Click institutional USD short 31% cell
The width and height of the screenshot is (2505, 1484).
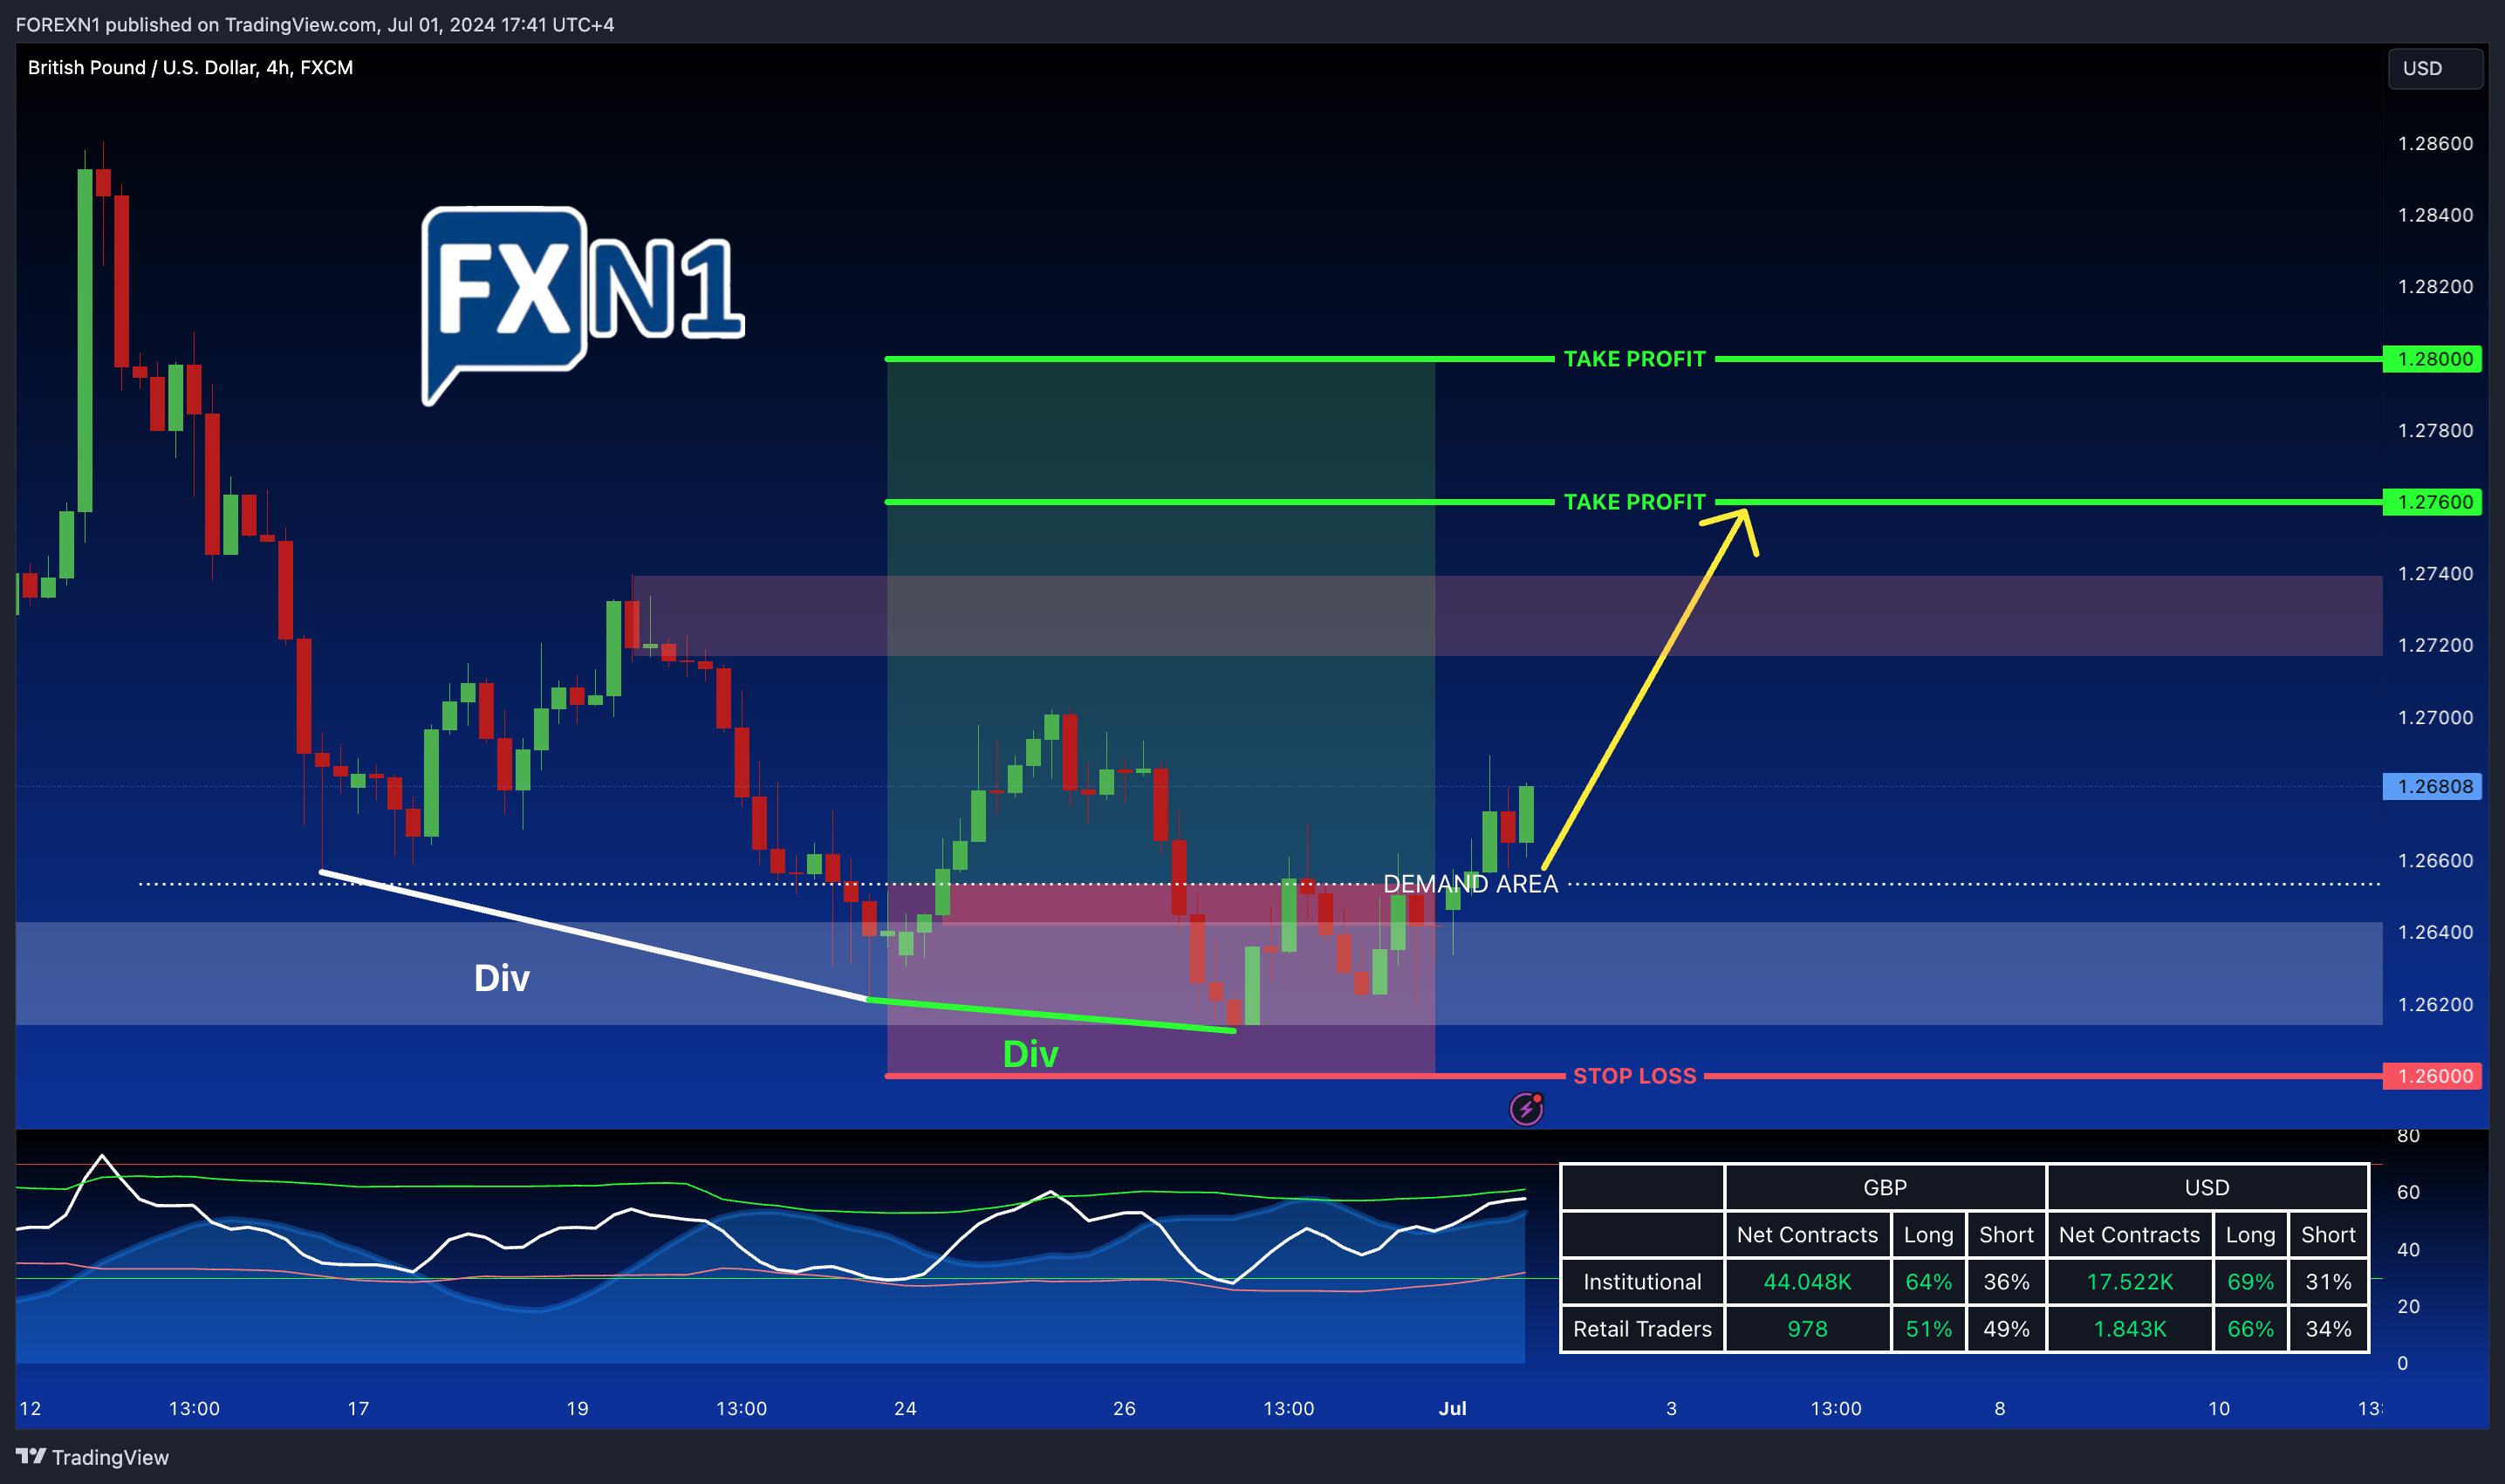pos(2328,1282)
